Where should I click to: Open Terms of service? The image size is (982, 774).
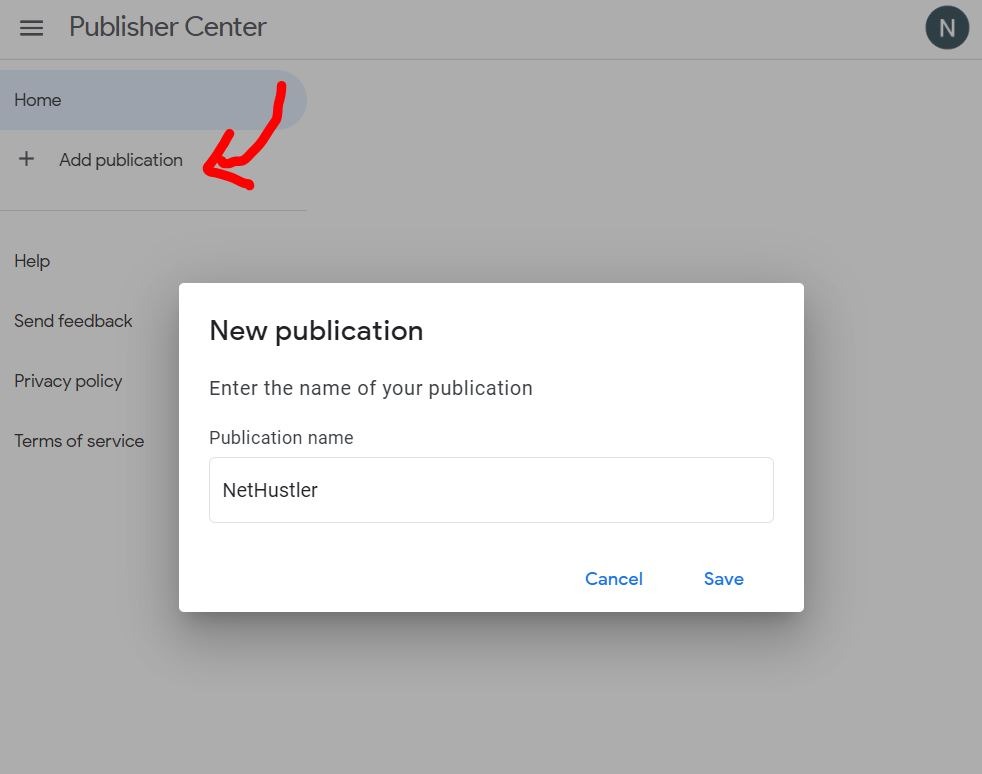pos(79,441)
